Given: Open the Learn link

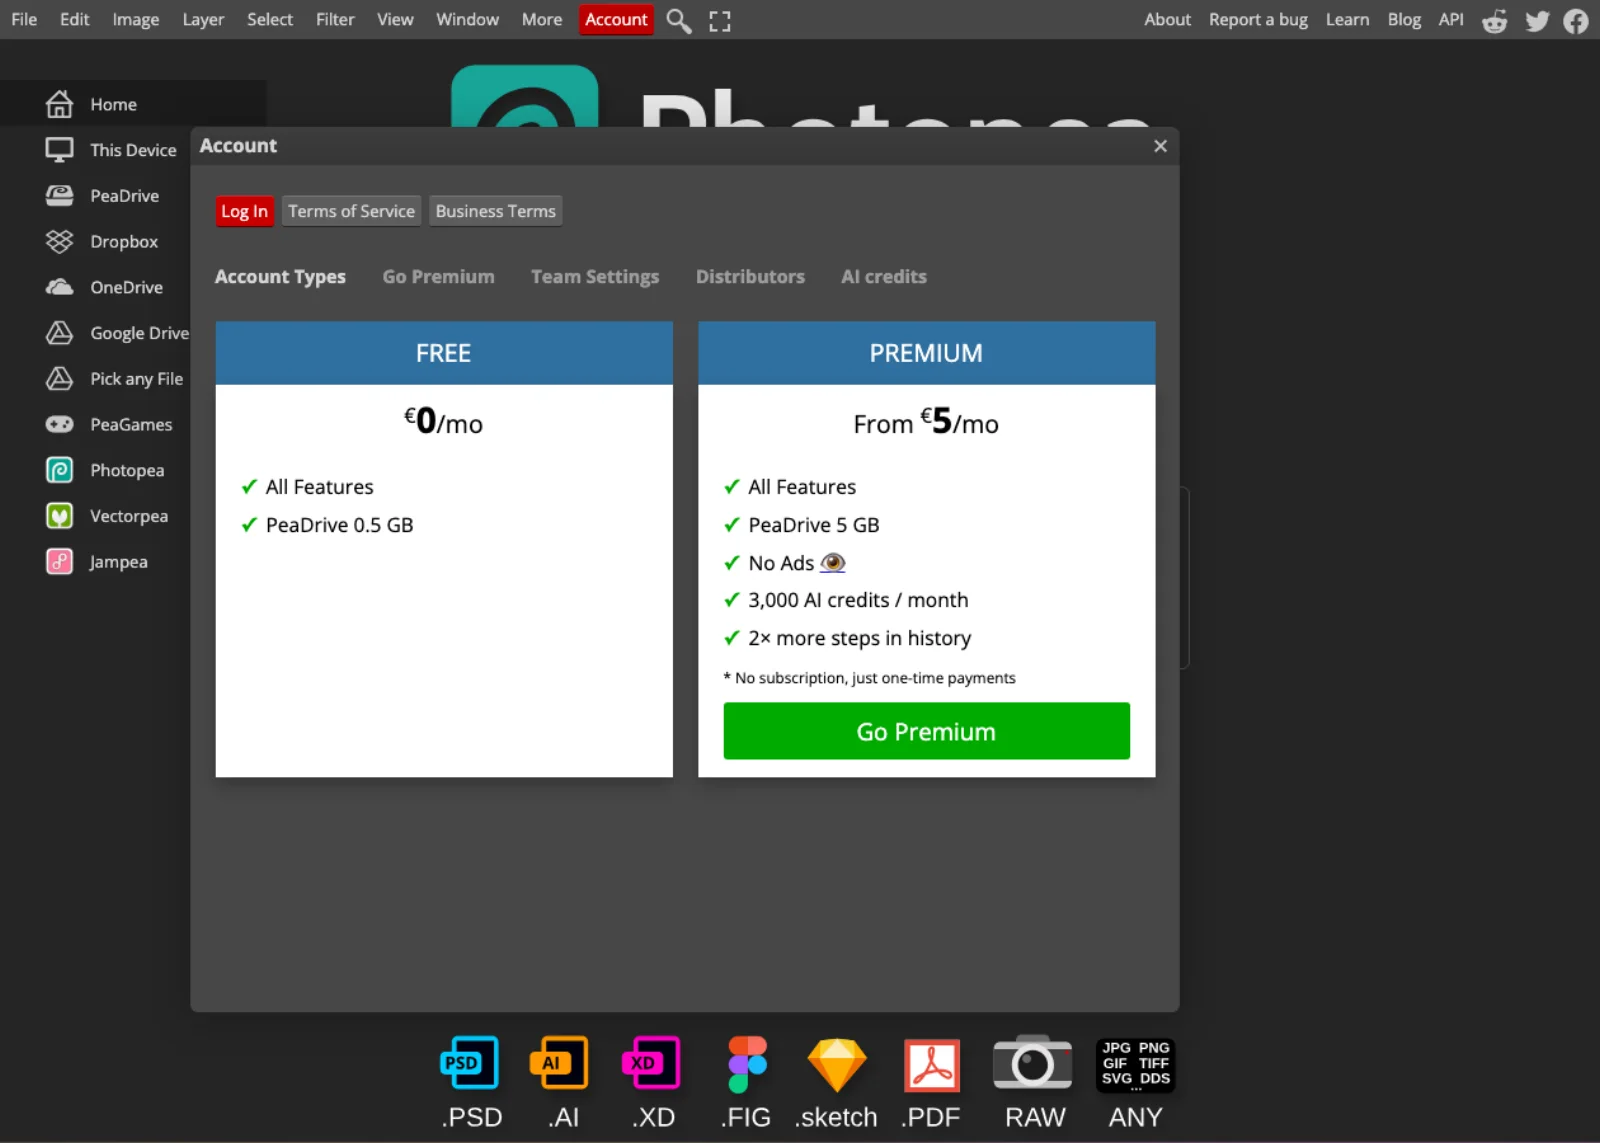Looking at the screenshot, I should click(x=1347, y=20).
